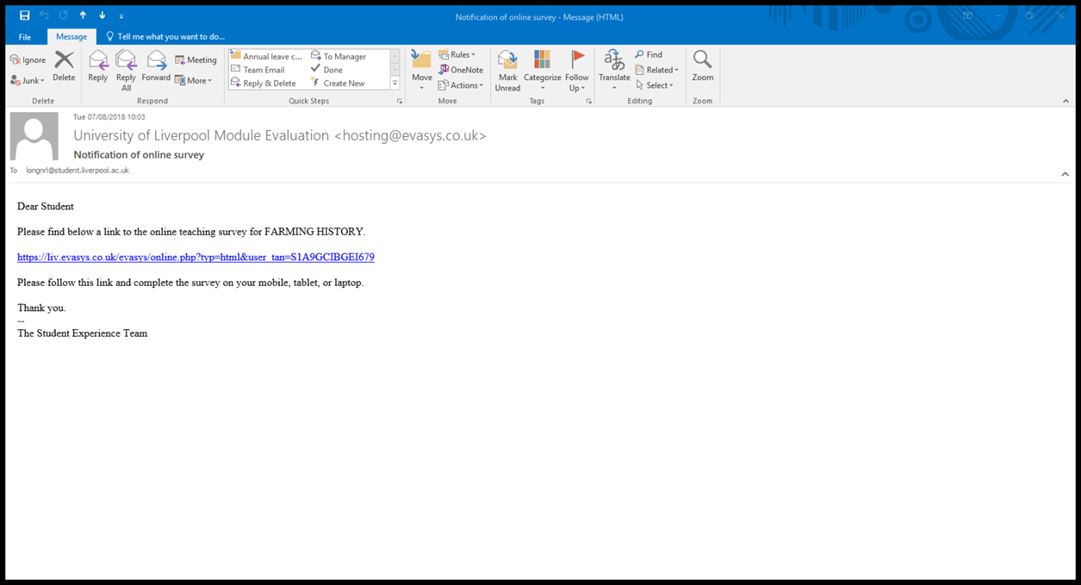Send the message to OneNote
Viewport: 1081px width, 585px height.
pos(461,70)
